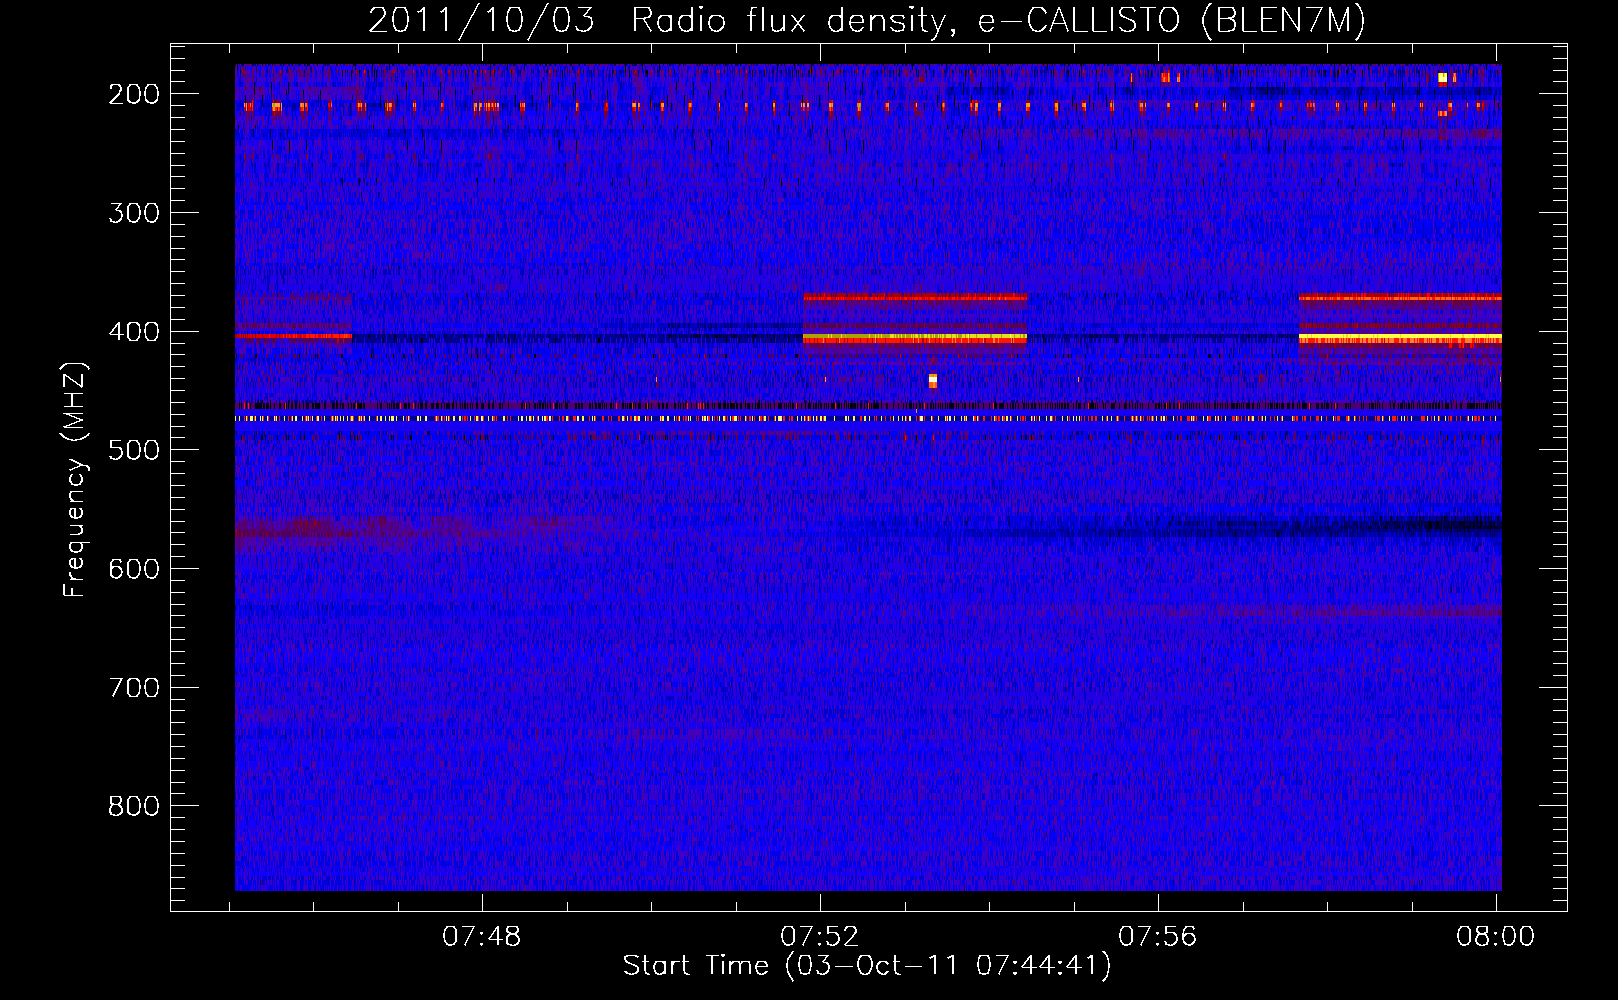Click the "Frequency (MHZ)" axis label

click(x=75, y=479)
